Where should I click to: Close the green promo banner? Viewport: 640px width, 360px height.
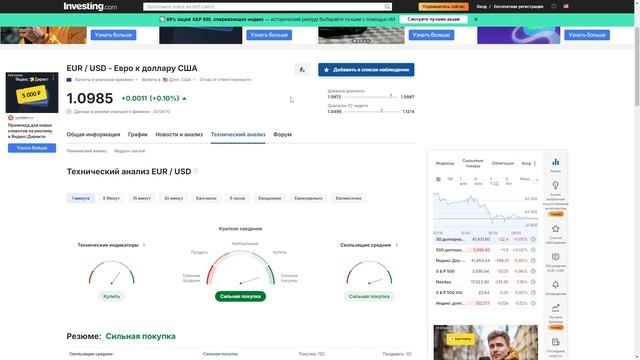tap(476, 19)
